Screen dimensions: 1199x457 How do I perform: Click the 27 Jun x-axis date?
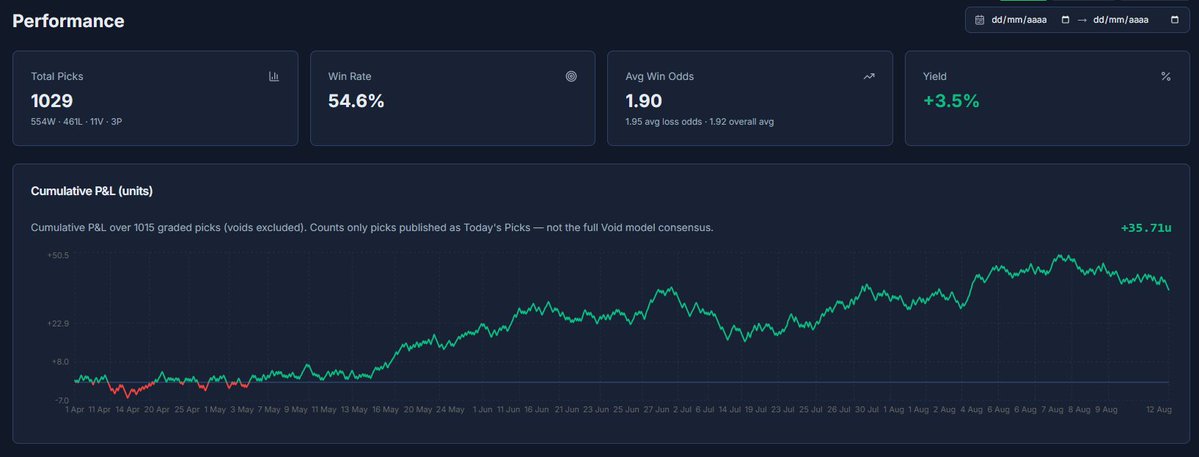tap(656, 410)
